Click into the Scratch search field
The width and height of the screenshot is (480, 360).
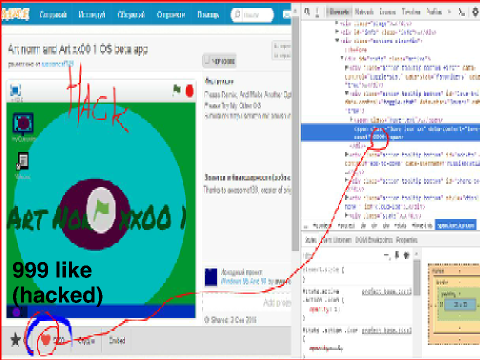coord(252,15)
